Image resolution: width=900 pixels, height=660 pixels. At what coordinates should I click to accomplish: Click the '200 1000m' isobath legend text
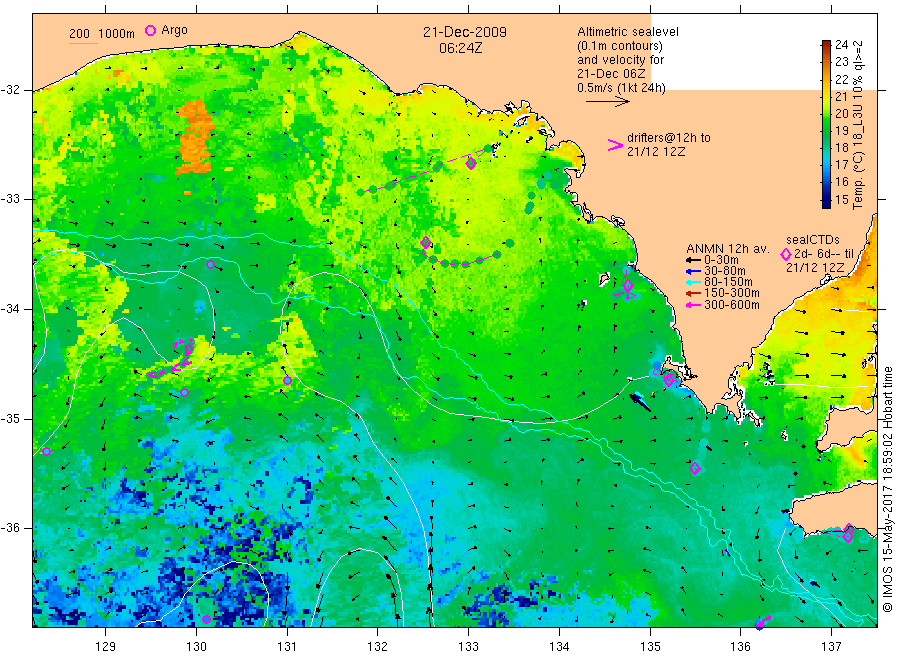coord(102,34)
